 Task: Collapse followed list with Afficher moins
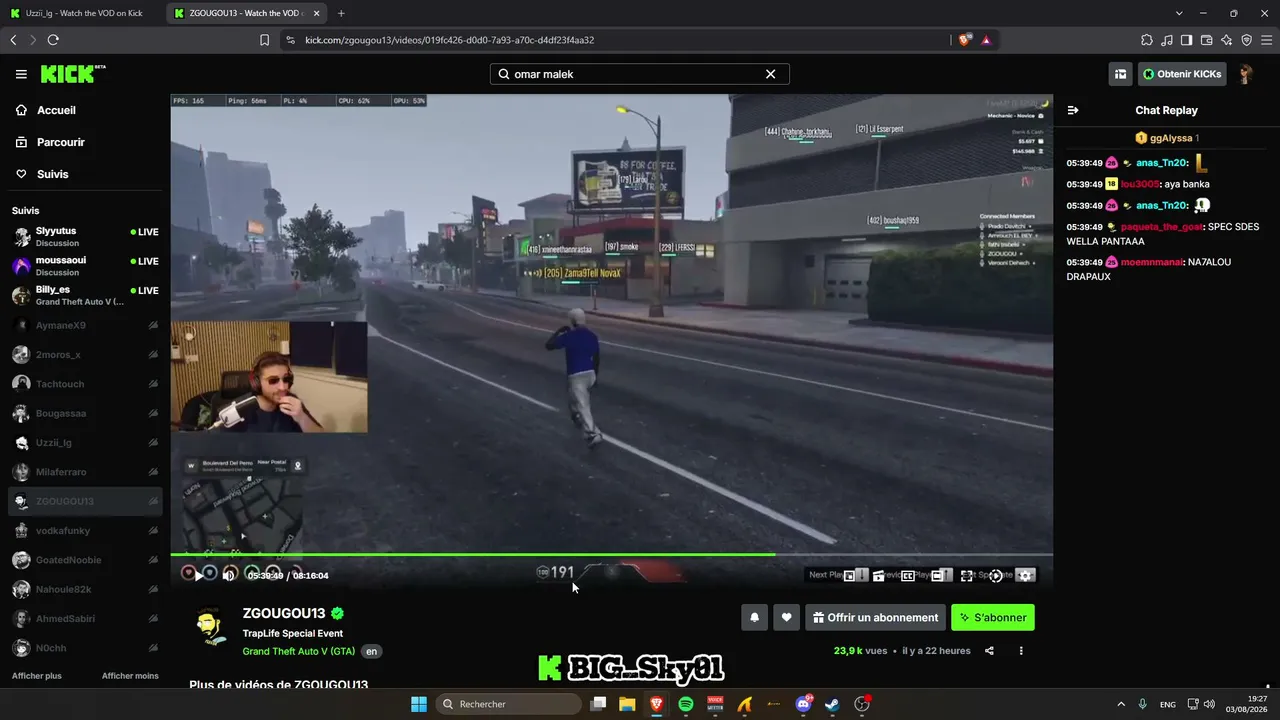(130, 676)
